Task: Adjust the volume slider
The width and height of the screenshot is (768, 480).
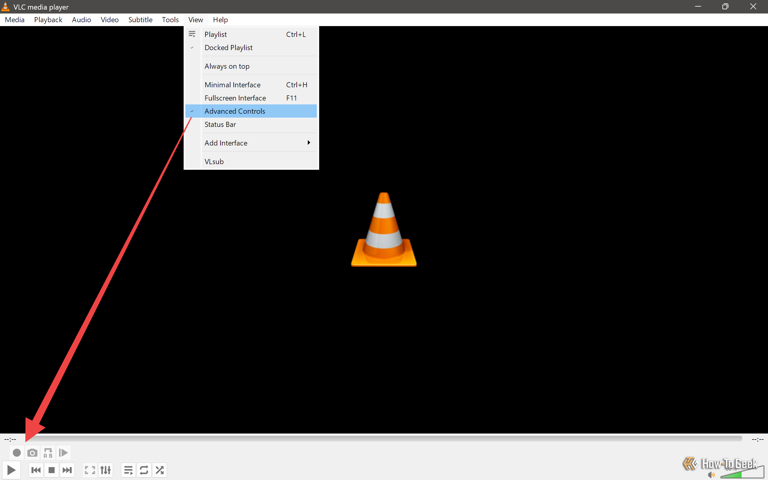Action: [x=742, y=474]
